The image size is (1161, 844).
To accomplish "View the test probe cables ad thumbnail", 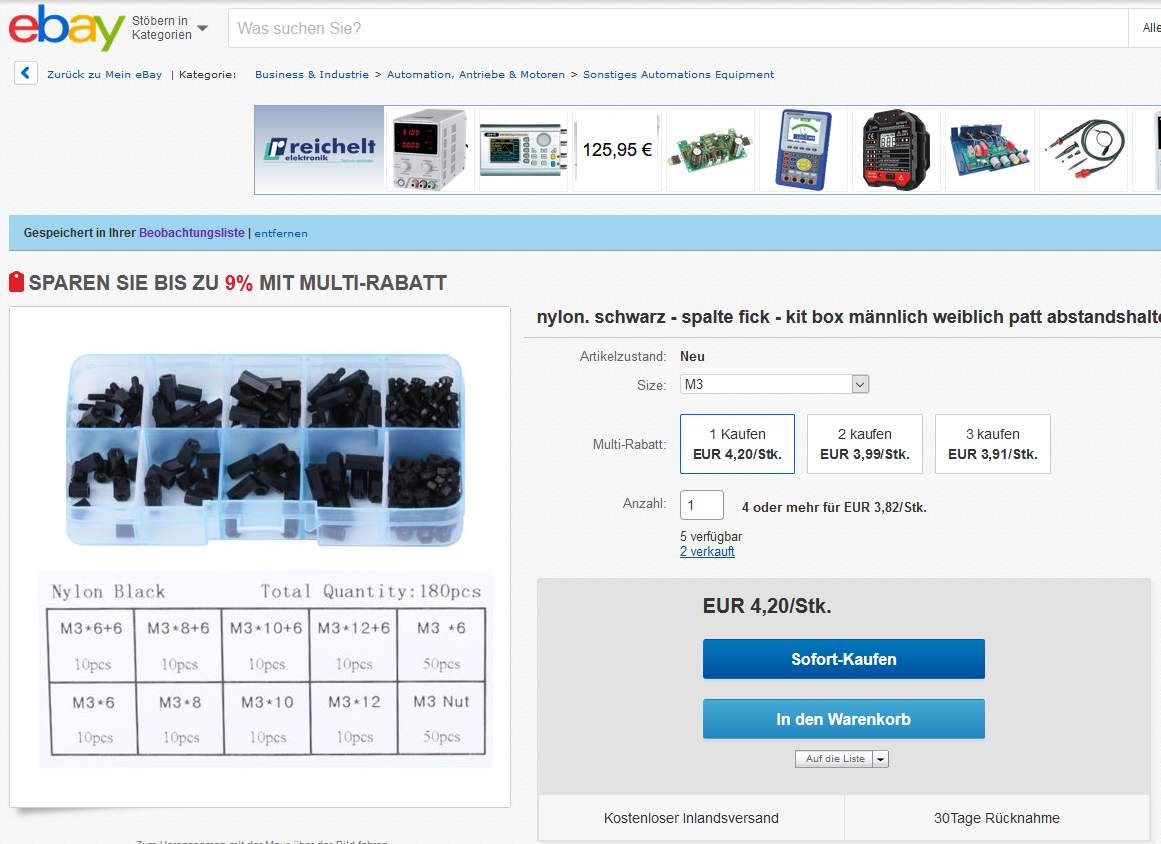I will pos(1083,150).
